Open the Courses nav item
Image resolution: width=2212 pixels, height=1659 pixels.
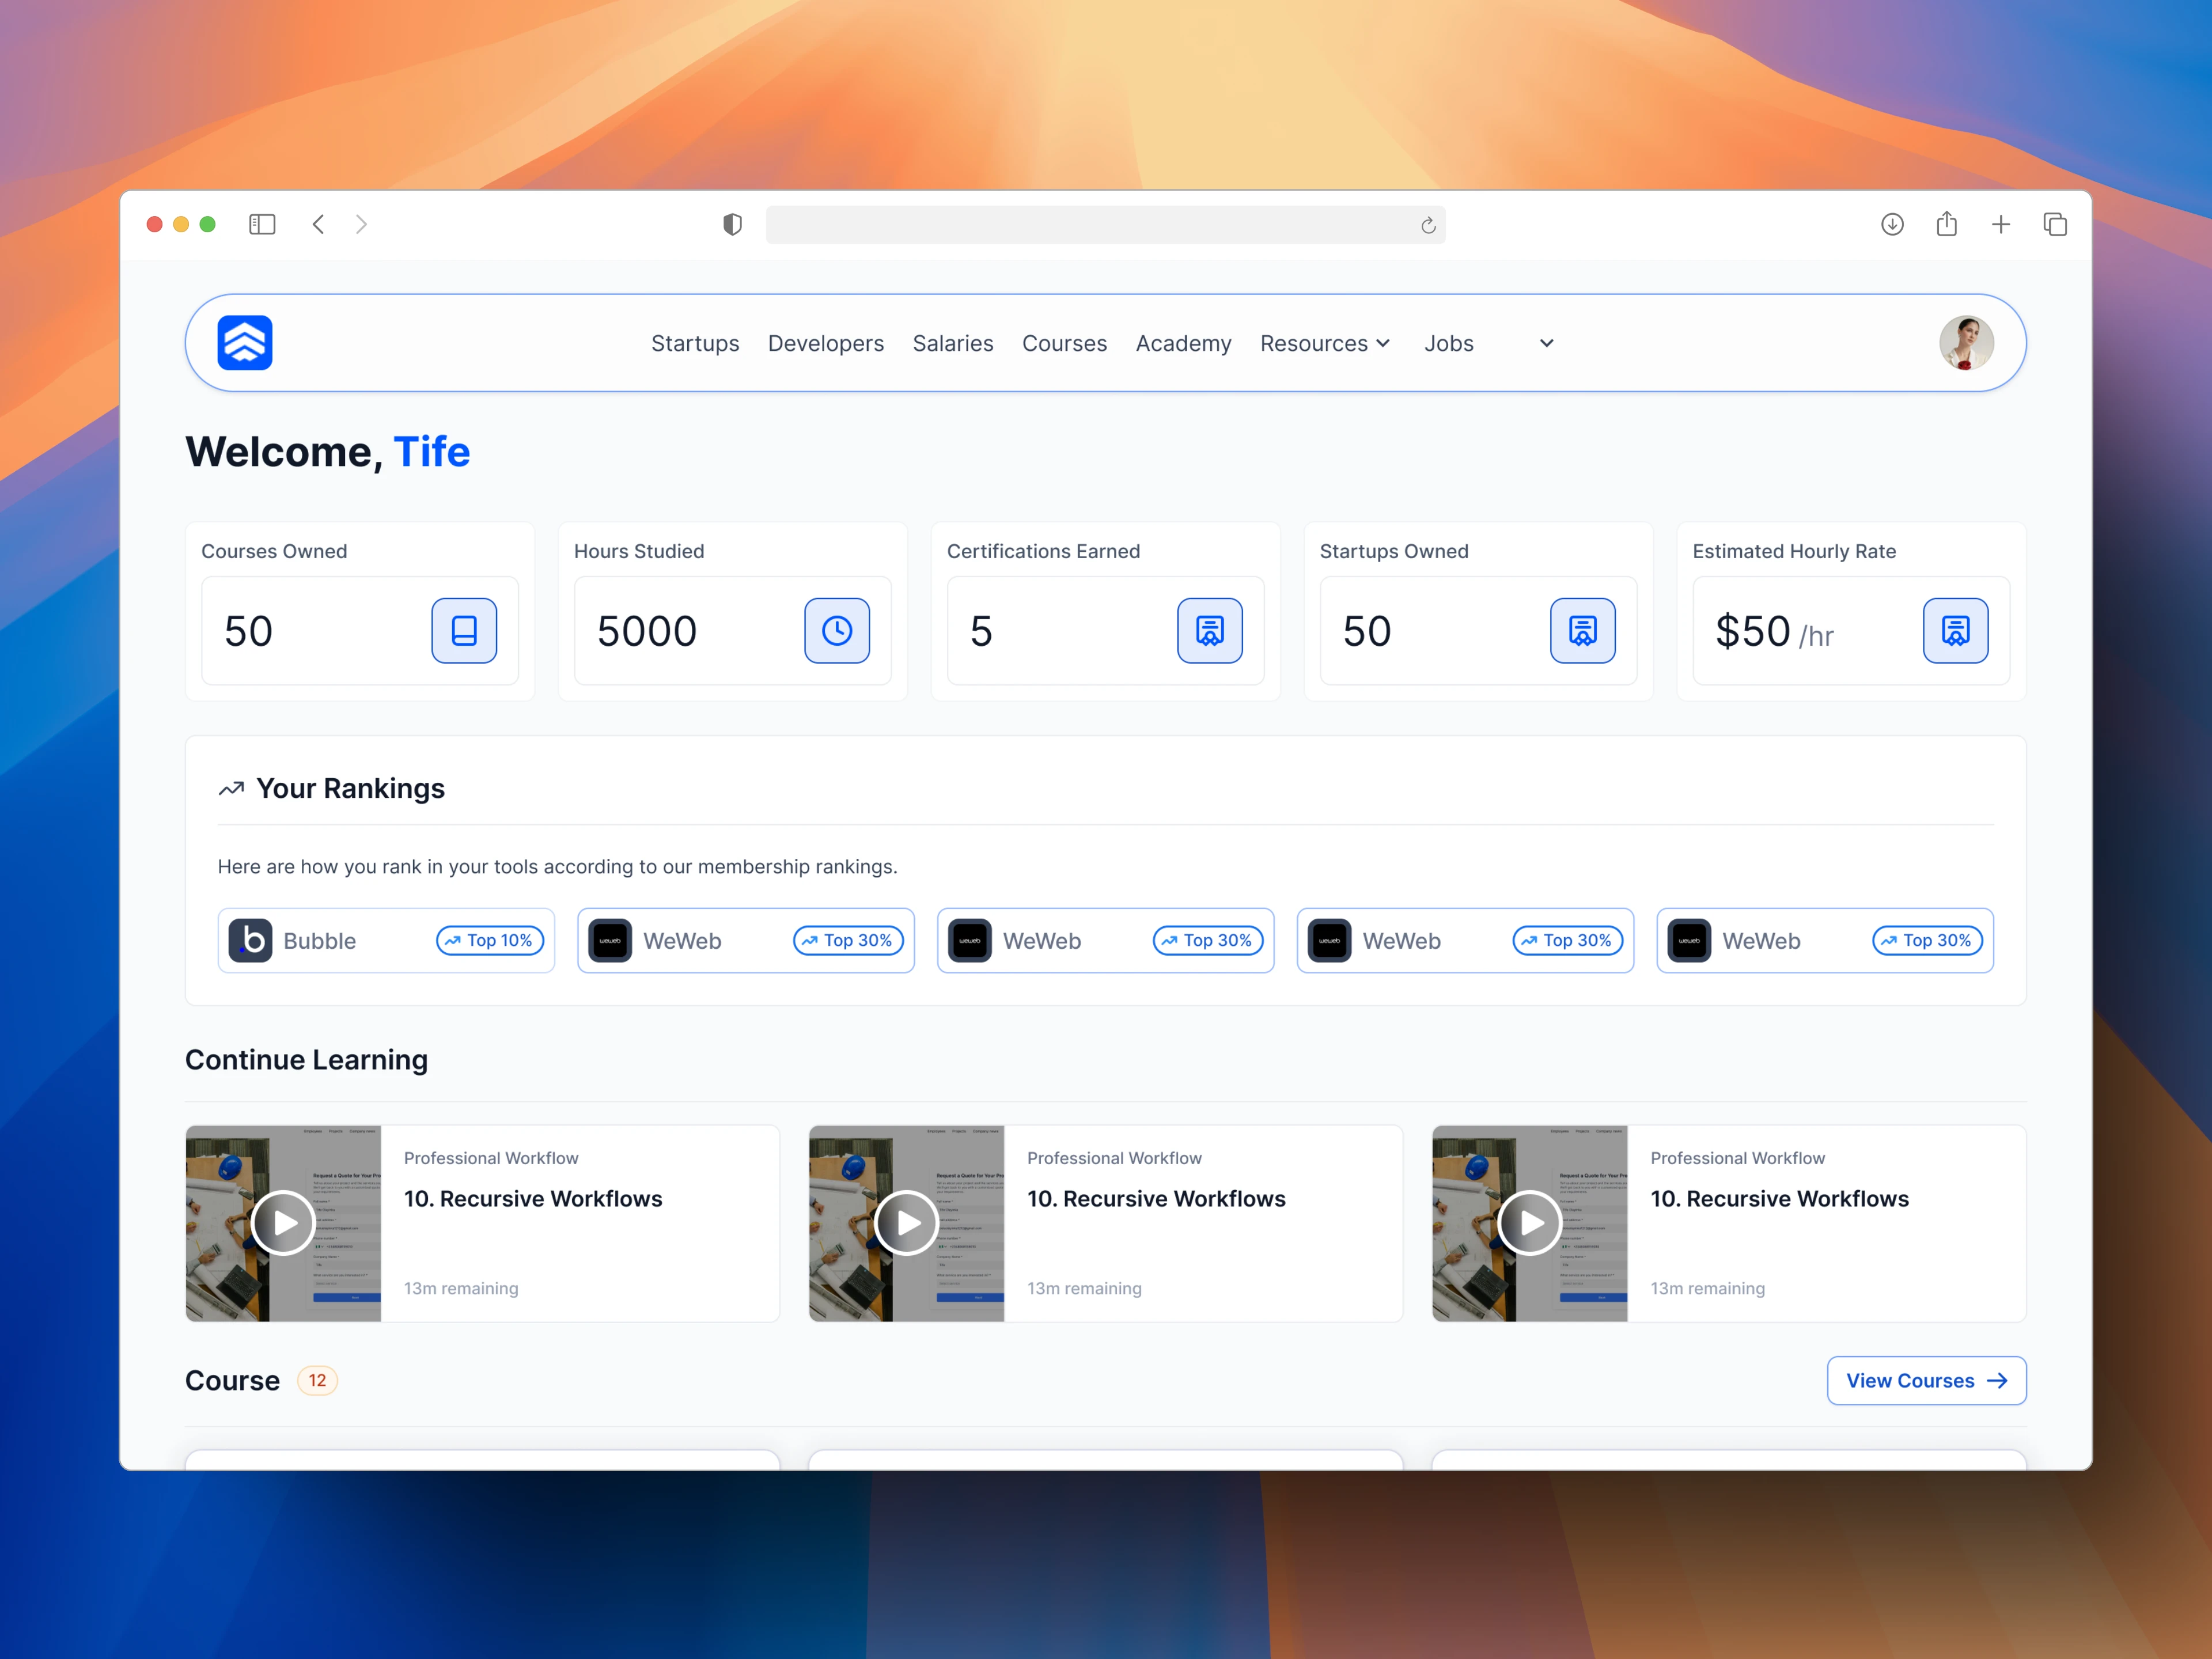1064,343
